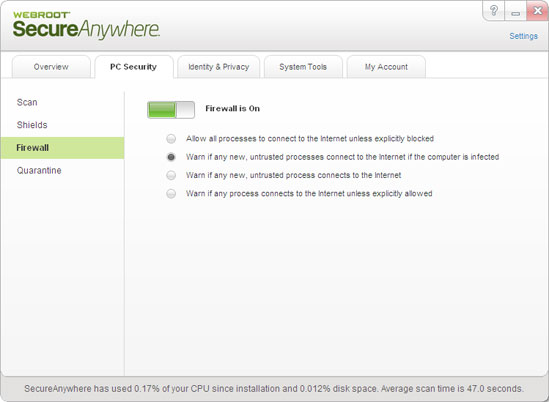Switch to My Account tab
The width and height of the screenshot is (549, 402).
(386, 67)
